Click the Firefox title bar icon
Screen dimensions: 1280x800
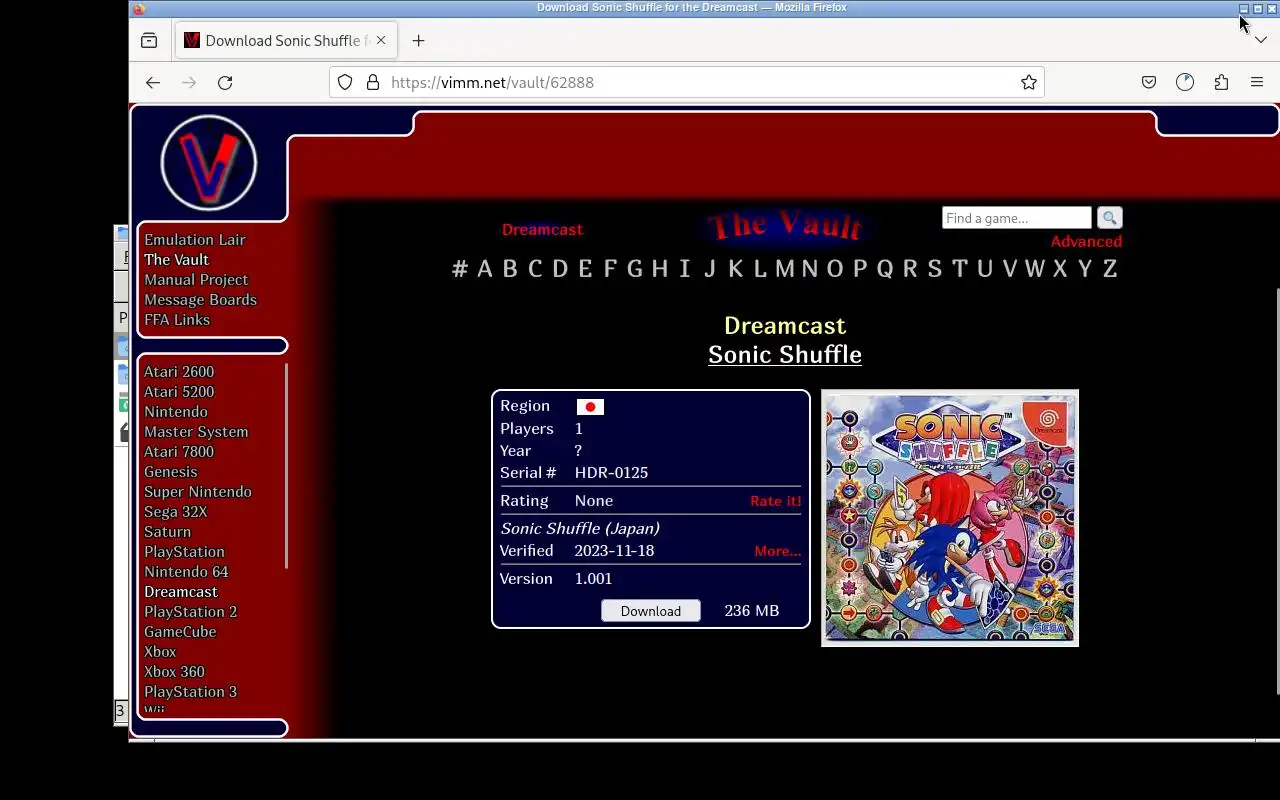(139, 8)
